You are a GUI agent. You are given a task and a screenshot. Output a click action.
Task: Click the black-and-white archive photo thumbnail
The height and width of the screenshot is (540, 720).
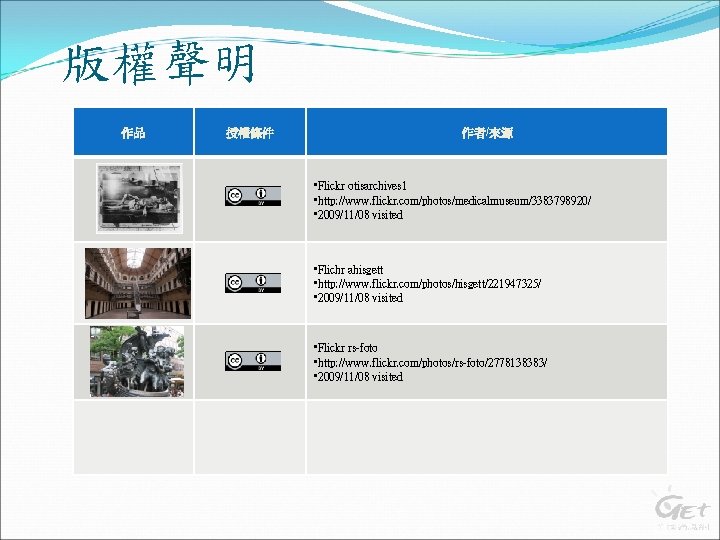(x=139, y=198)
